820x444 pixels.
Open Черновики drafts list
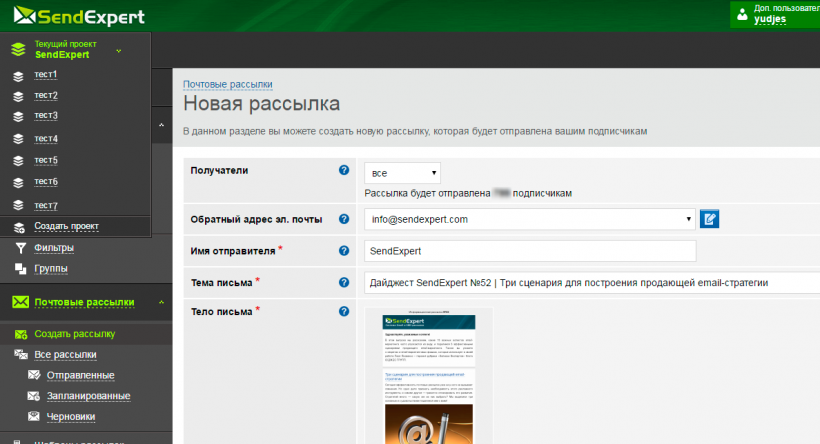(x=71, y=417)
